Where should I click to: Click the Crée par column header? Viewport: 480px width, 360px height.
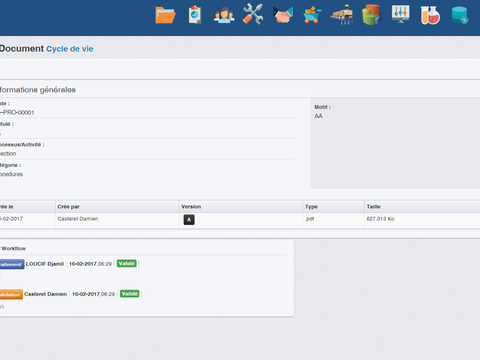pyautogui.click(x=68, y=207)
